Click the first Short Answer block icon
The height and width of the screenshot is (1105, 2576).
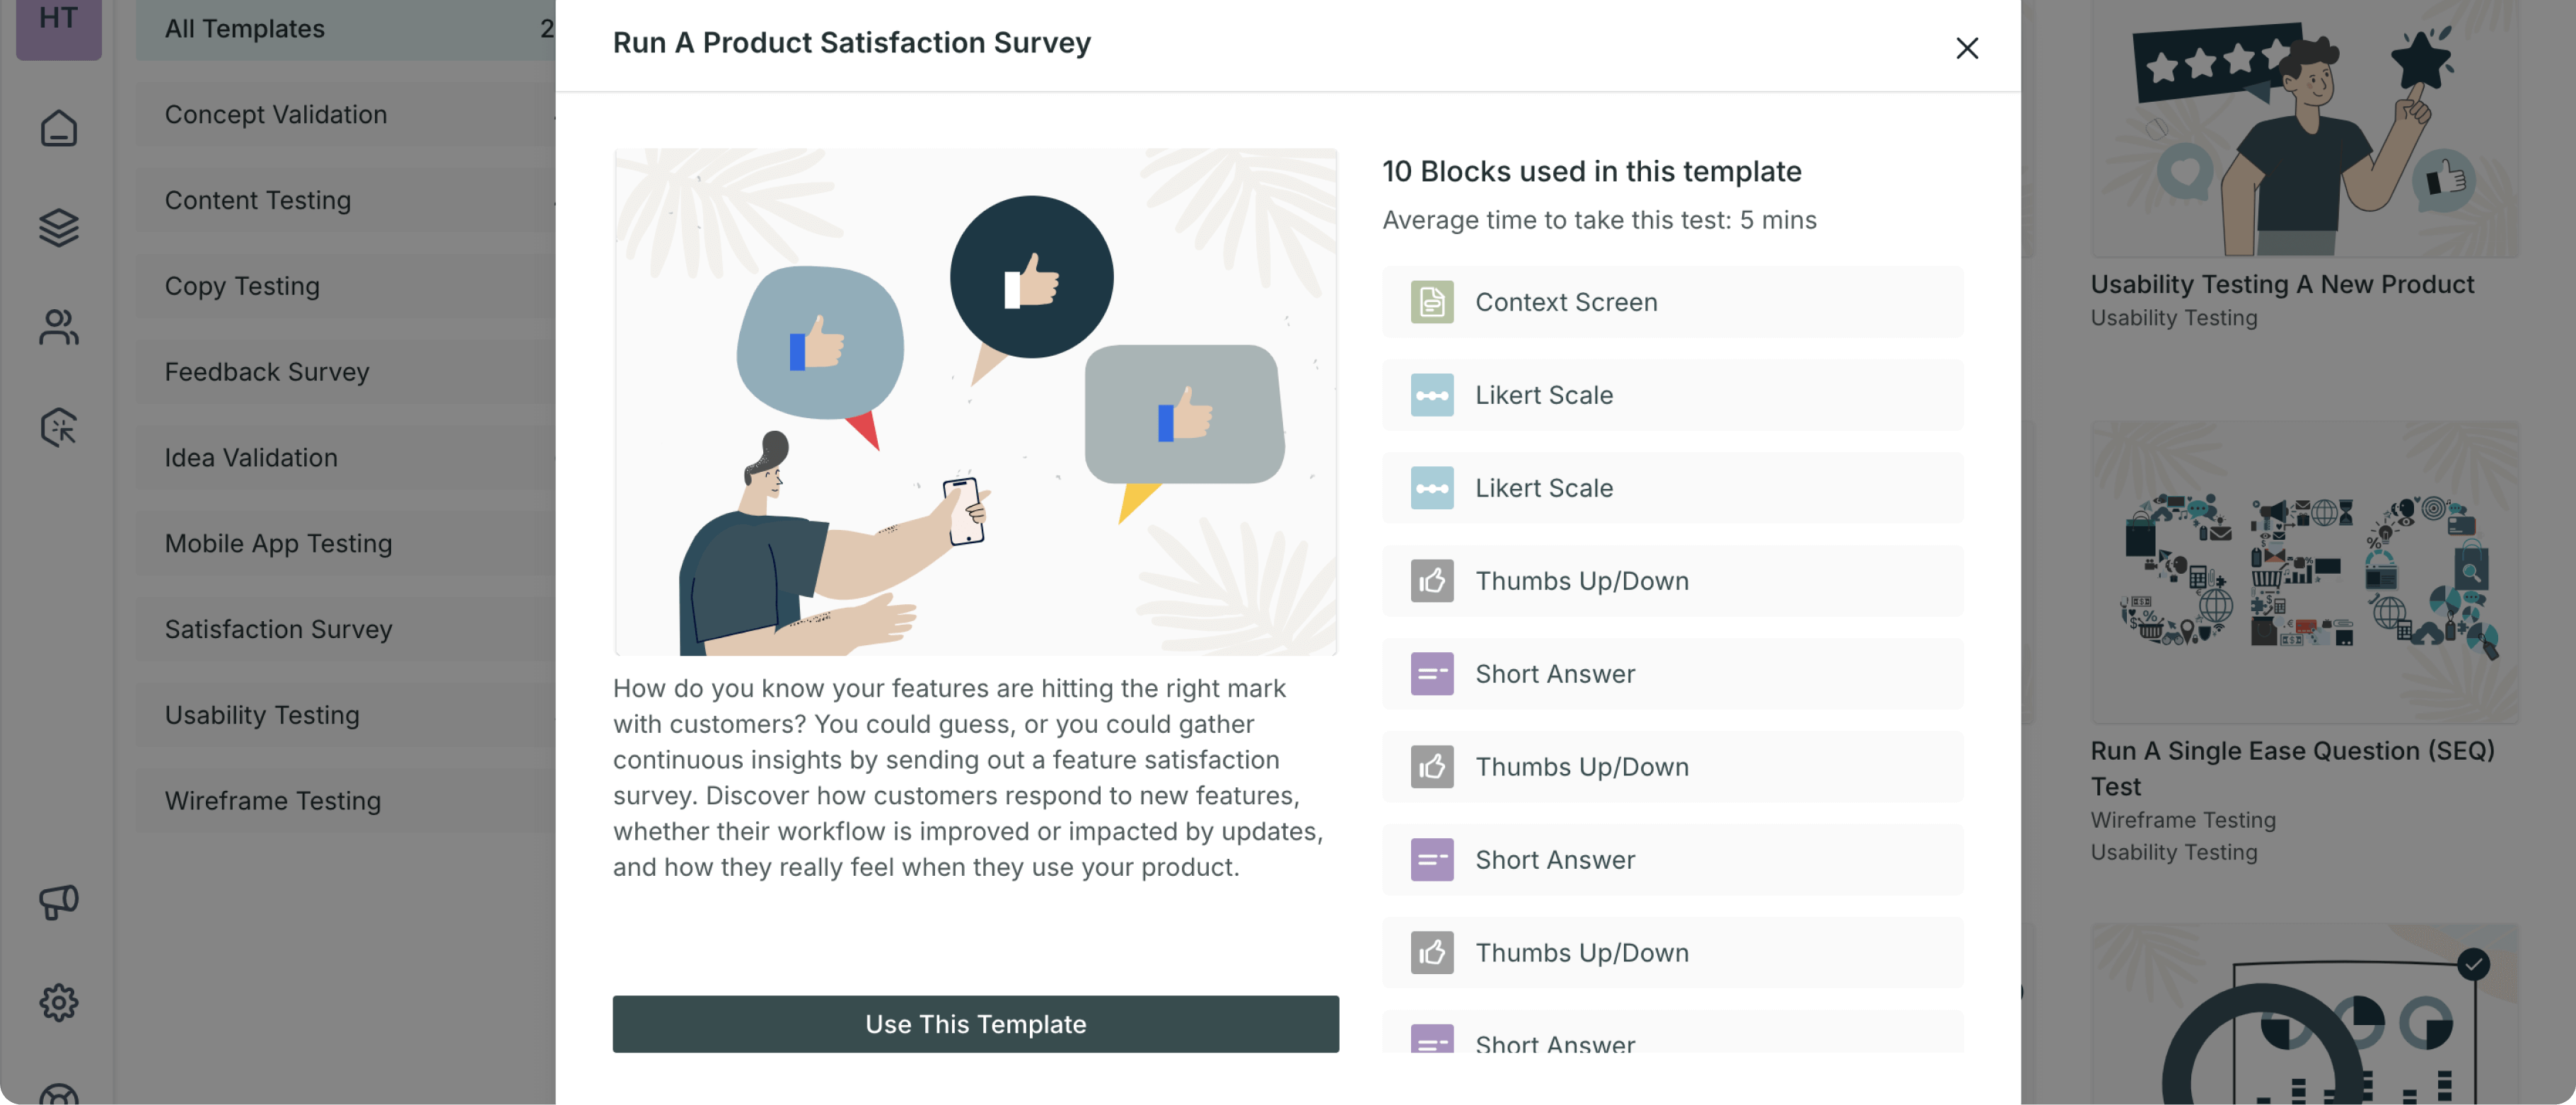click(x=1431, y=674)
